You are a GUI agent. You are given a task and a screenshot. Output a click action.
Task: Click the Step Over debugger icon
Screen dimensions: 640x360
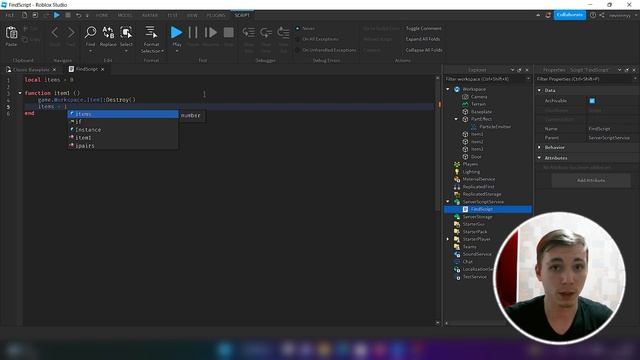pos(266,32)
